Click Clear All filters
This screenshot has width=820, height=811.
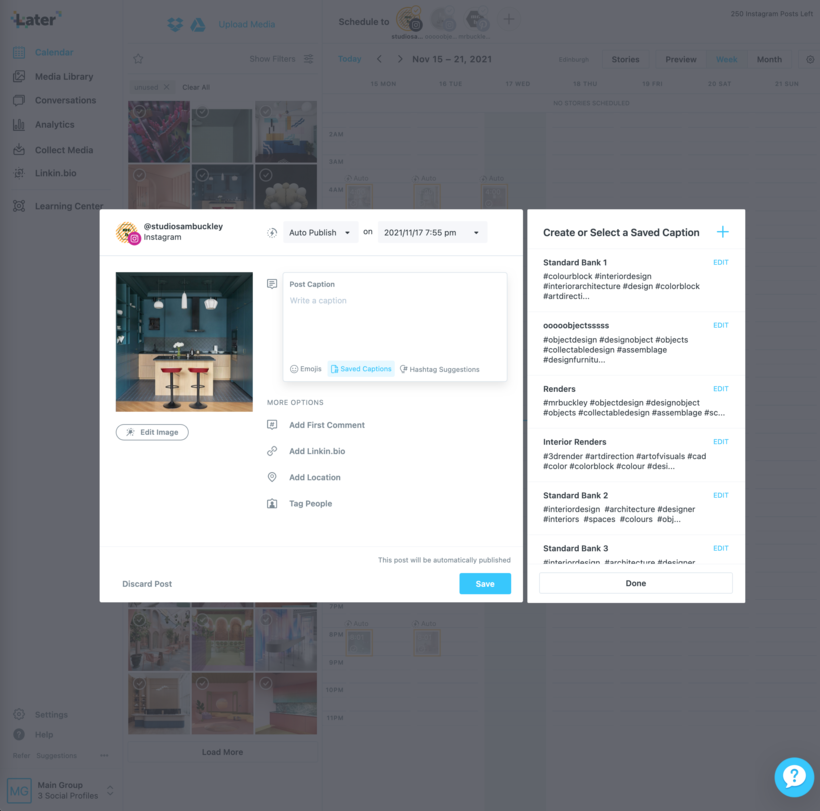click(x=196, y=87)
